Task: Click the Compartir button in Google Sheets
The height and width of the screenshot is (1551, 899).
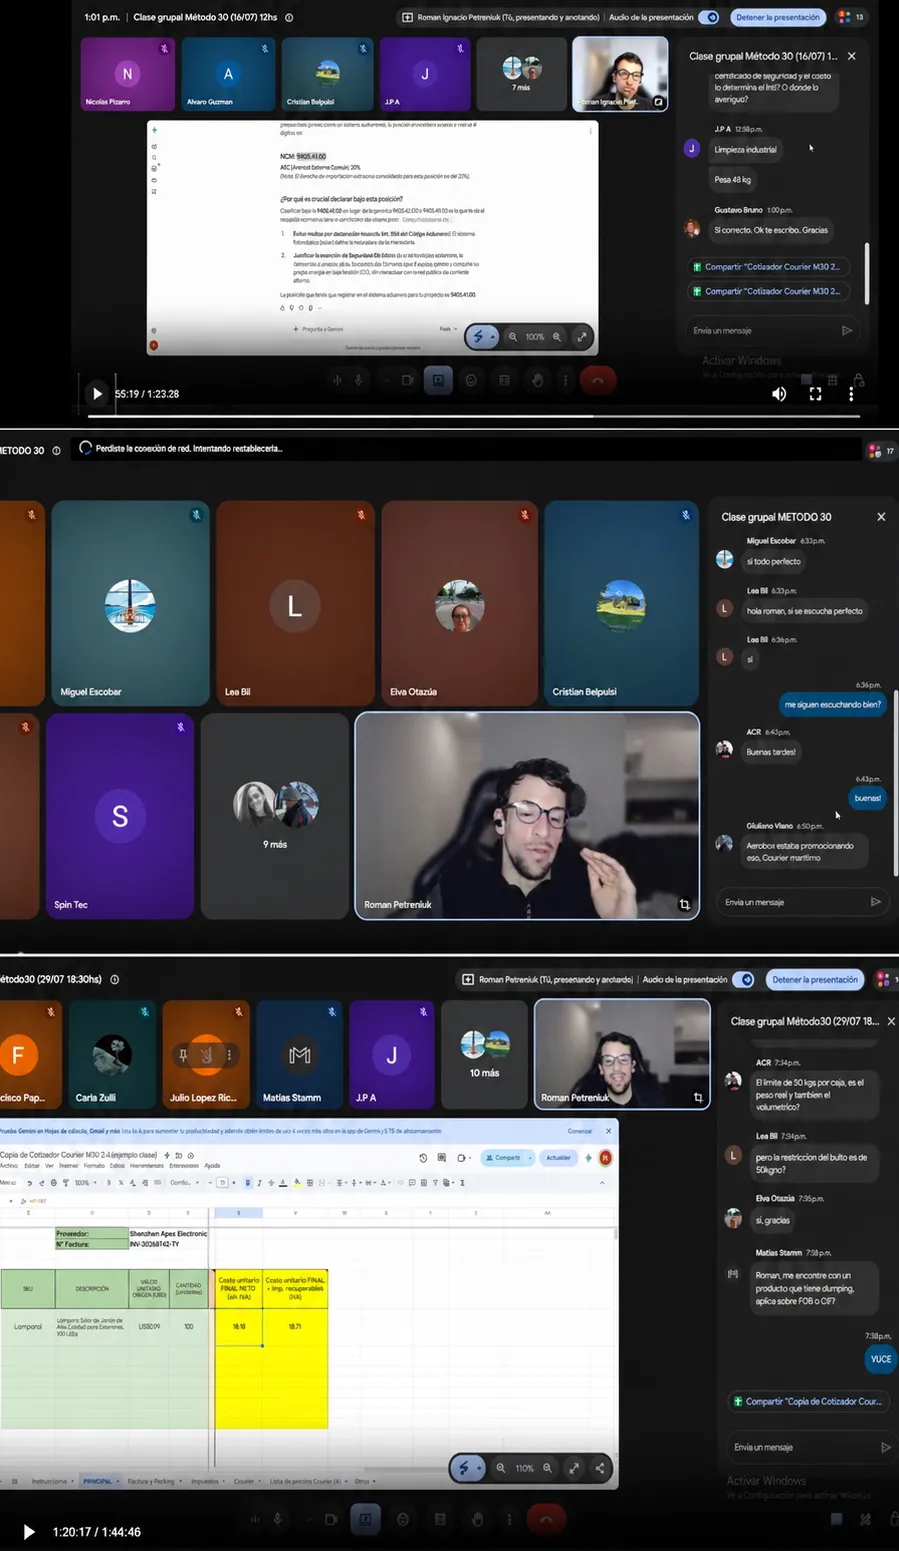Action: 504,1158
